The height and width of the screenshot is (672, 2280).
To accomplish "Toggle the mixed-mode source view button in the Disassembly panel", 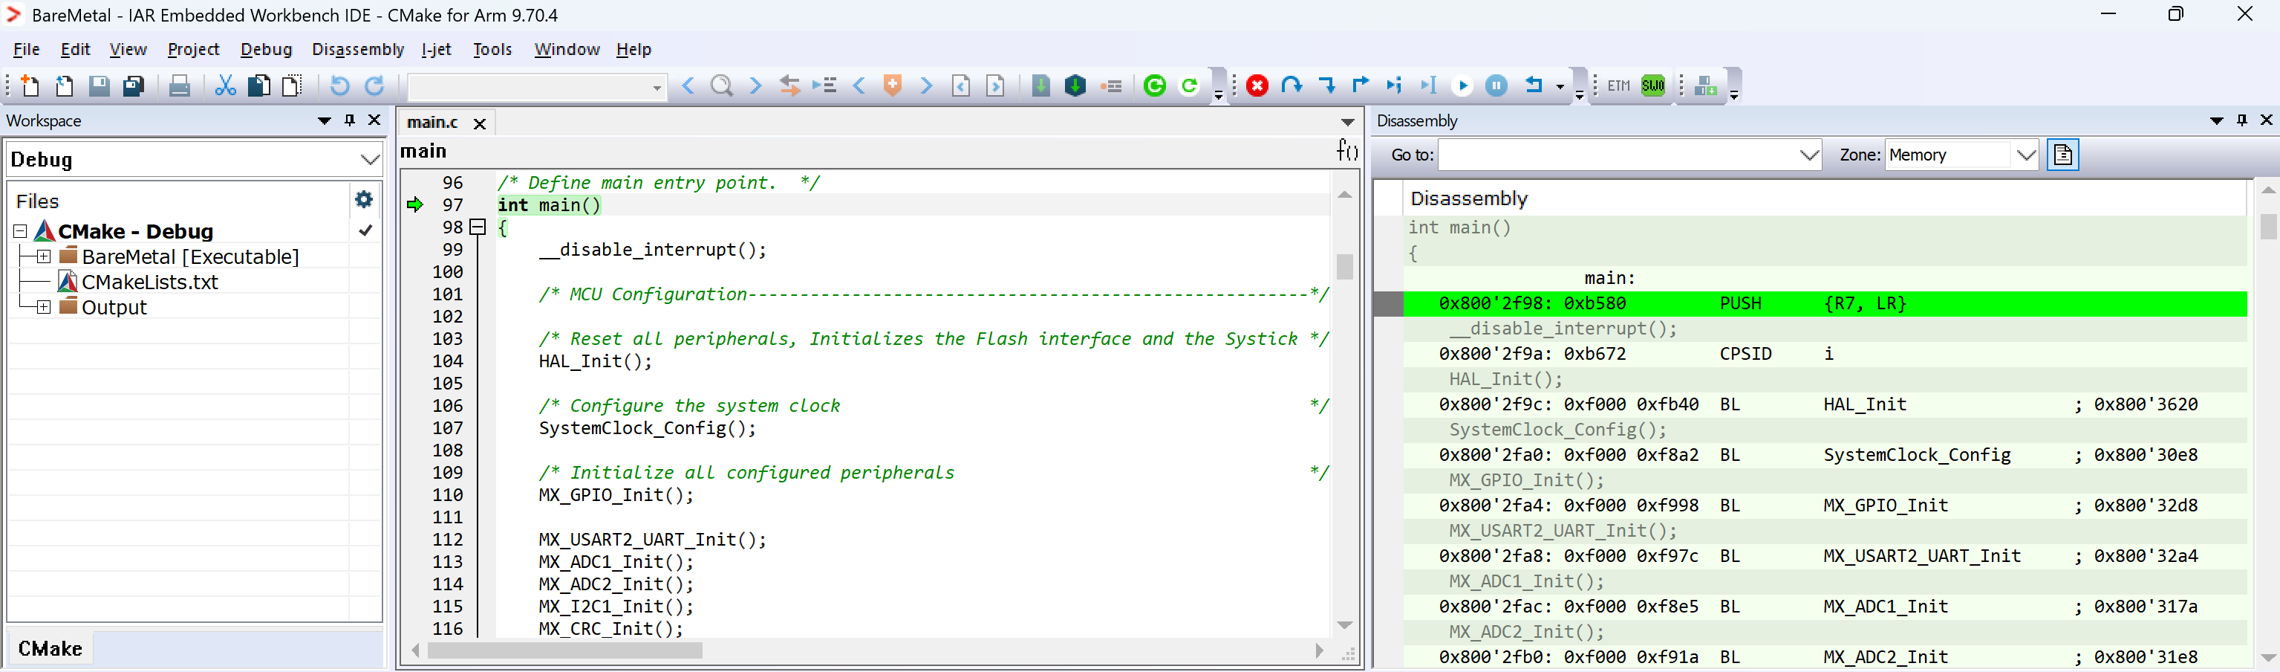I will [2063, 155].
